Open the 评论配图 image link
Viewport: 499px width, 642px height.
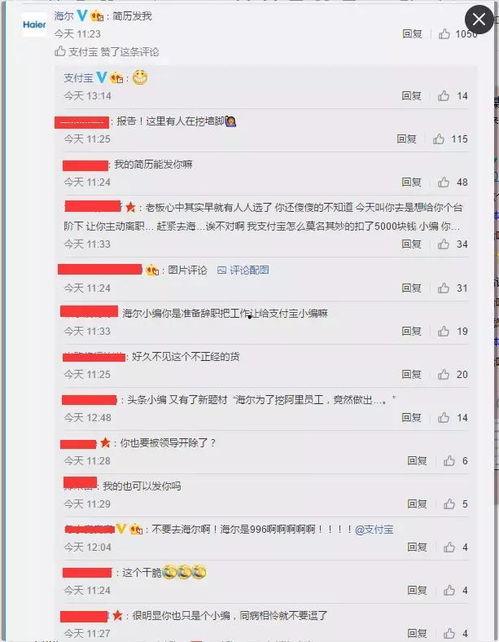[243, 270]
